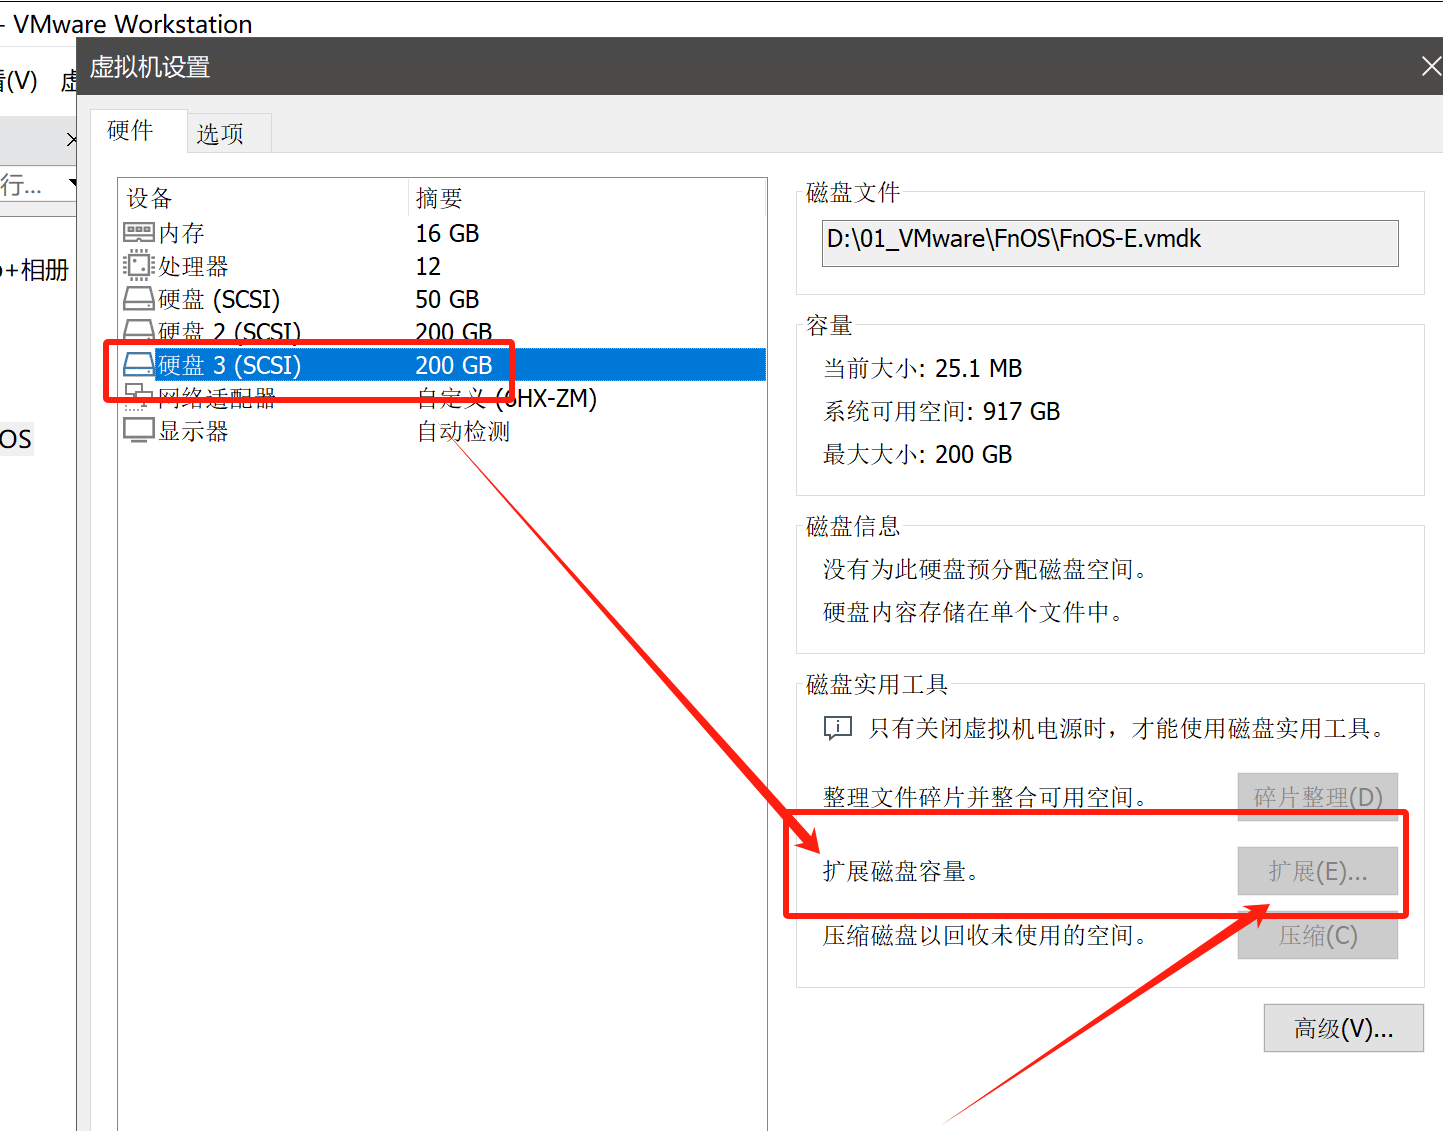
Task: Switch to the 硬件 tab
Action: pos(130,130)
